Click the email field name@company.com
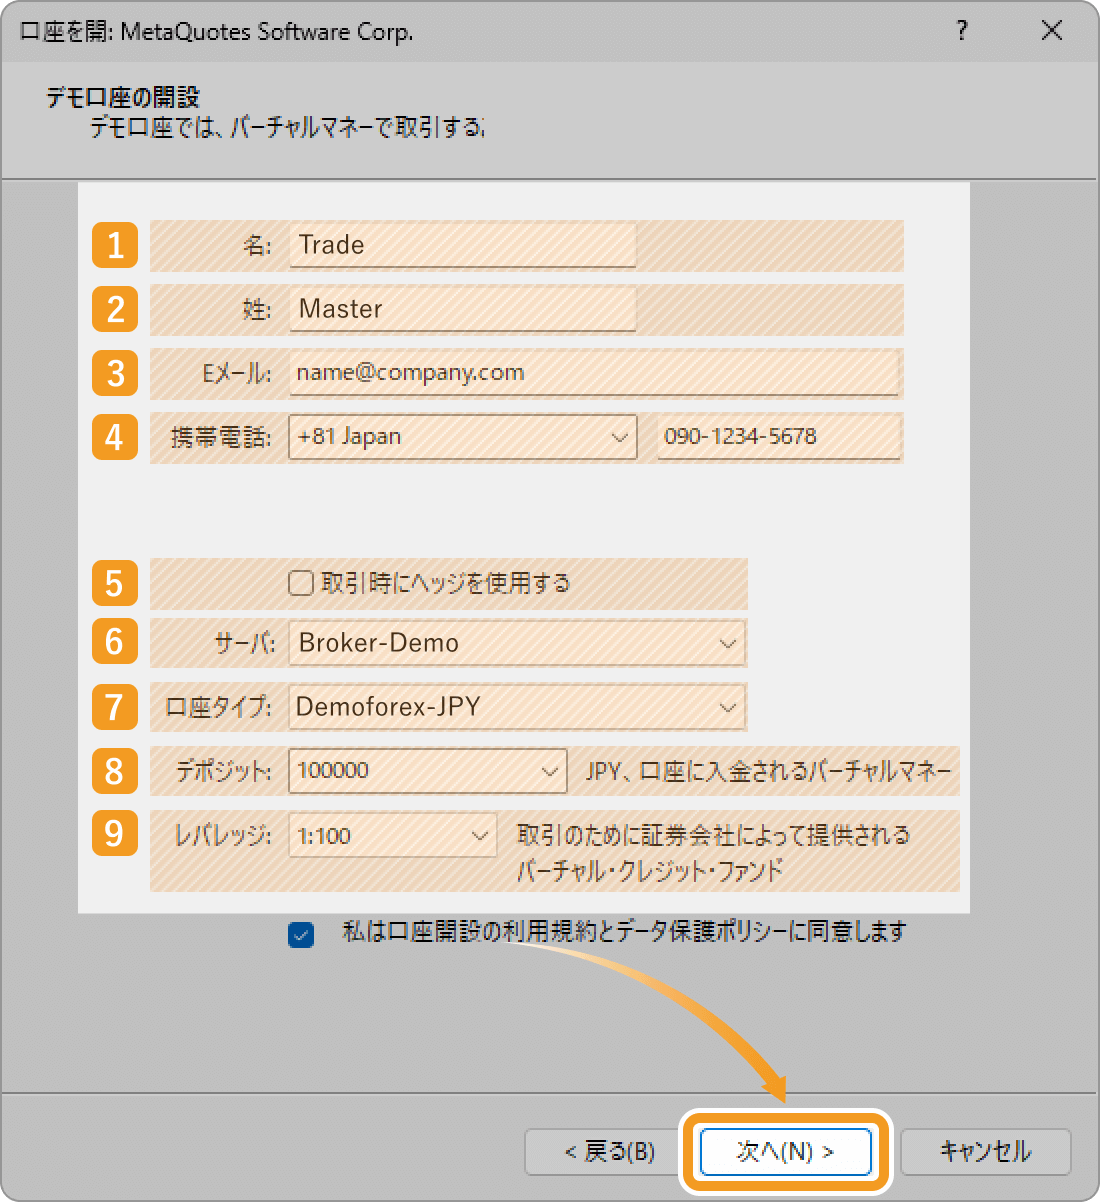The image size is (1100, 1202). [x=594, y=373]
